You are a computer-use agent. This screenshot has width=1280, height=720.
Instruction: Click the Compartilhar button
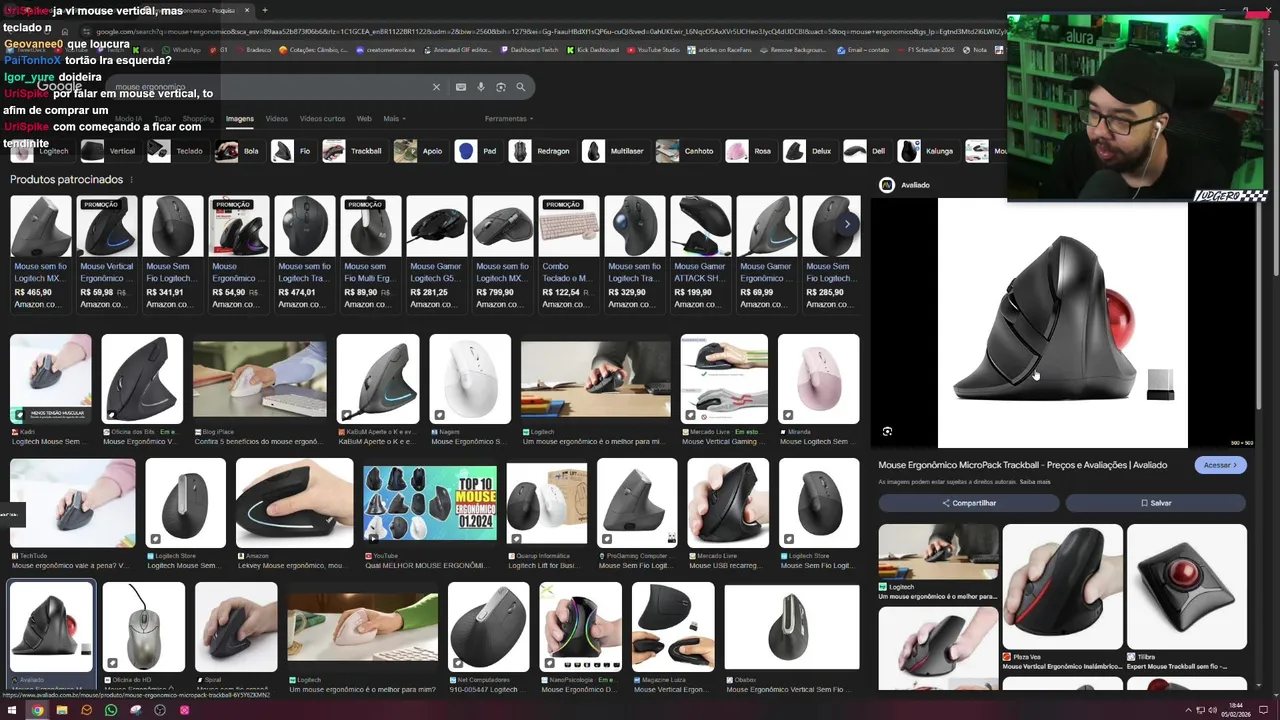tap(969, 503)
